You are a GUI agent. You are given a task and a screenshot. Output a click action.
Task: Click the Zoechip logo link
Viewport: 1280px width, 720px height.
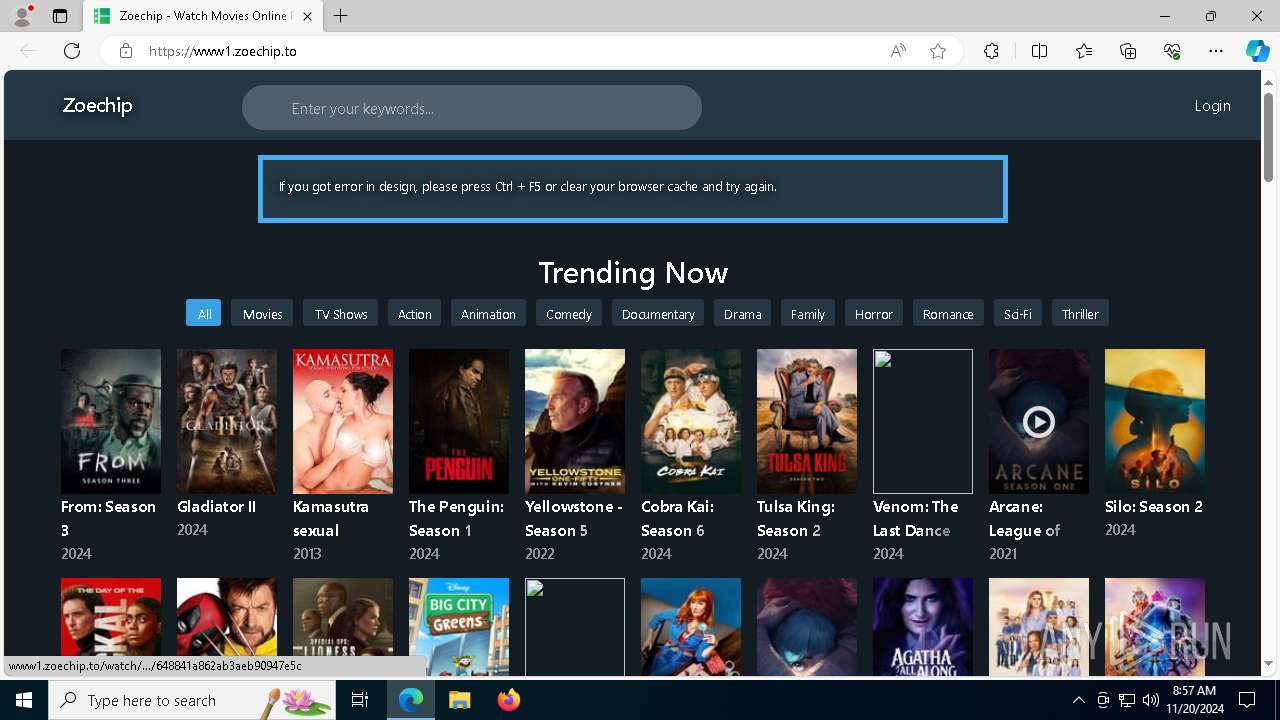tap(97, 105)
